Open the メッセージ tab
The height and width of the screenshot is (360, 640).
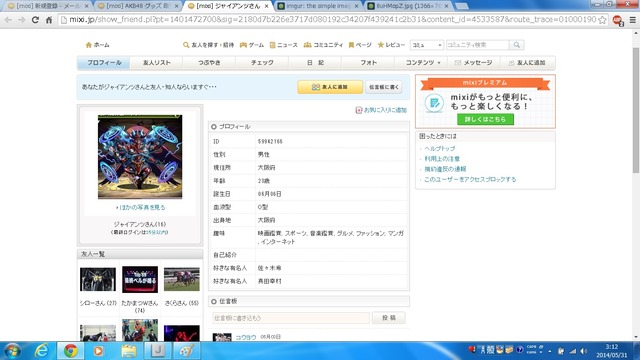(x=474, y=62)
